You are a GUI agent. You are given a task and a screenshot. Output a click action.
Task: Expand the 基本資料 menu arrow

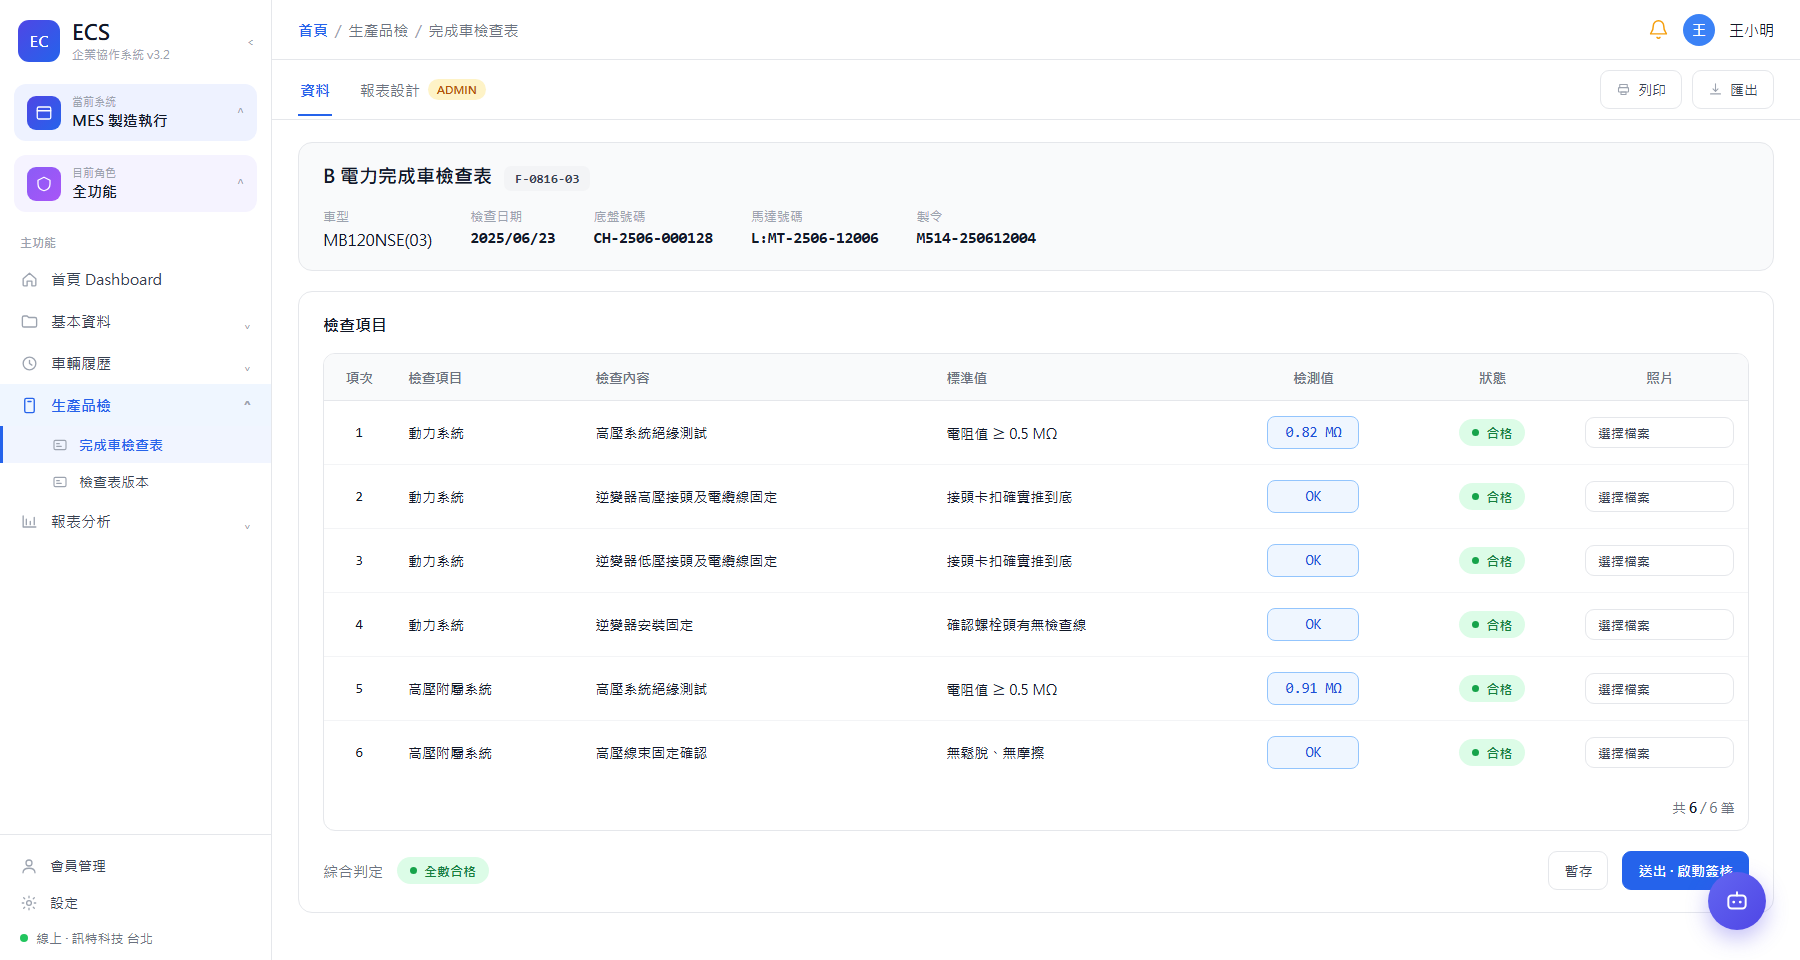pos(247,326)
